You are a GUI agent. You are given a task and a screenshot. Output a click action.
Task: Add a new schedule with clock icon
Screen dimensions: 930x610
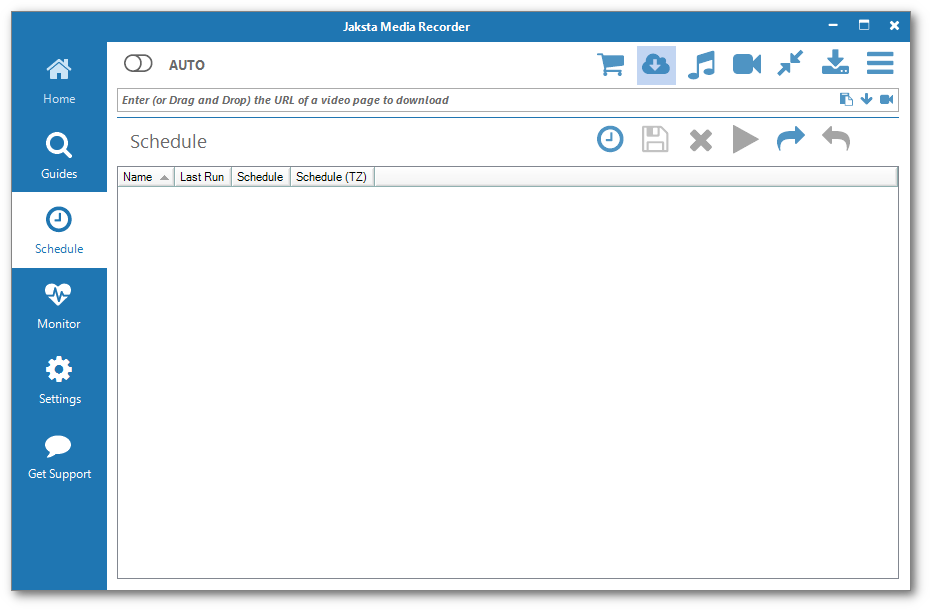(x=610, y=139)
